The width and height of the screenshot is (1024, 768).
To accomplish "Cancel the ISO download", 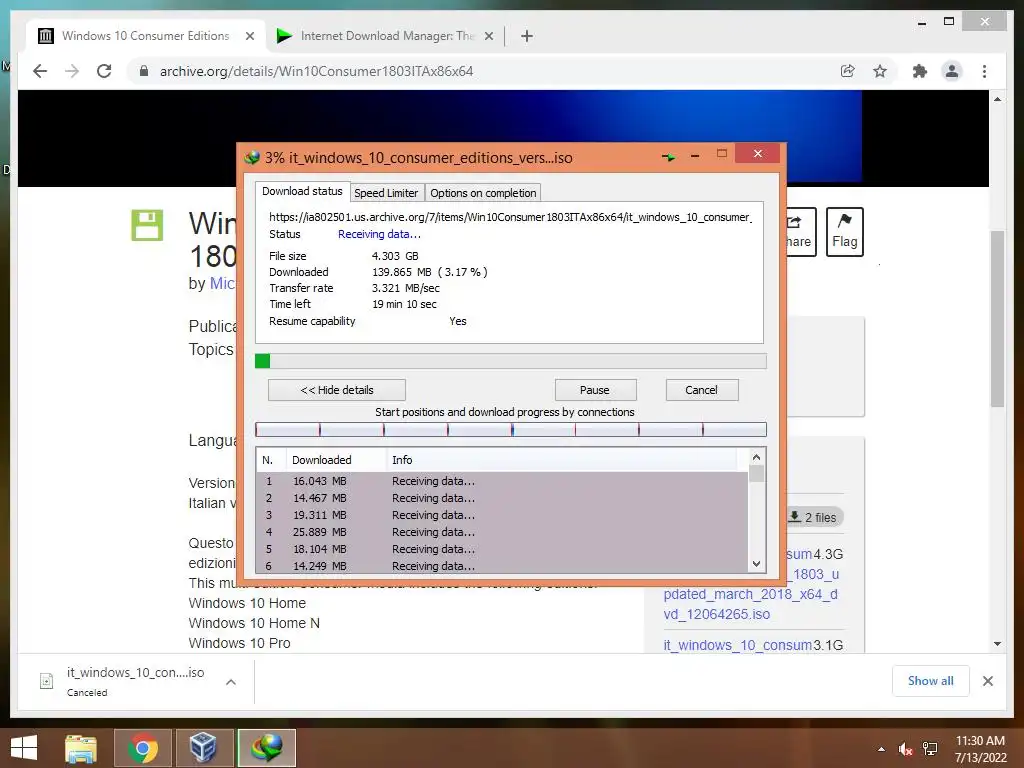I will click(x=701, y=390).
